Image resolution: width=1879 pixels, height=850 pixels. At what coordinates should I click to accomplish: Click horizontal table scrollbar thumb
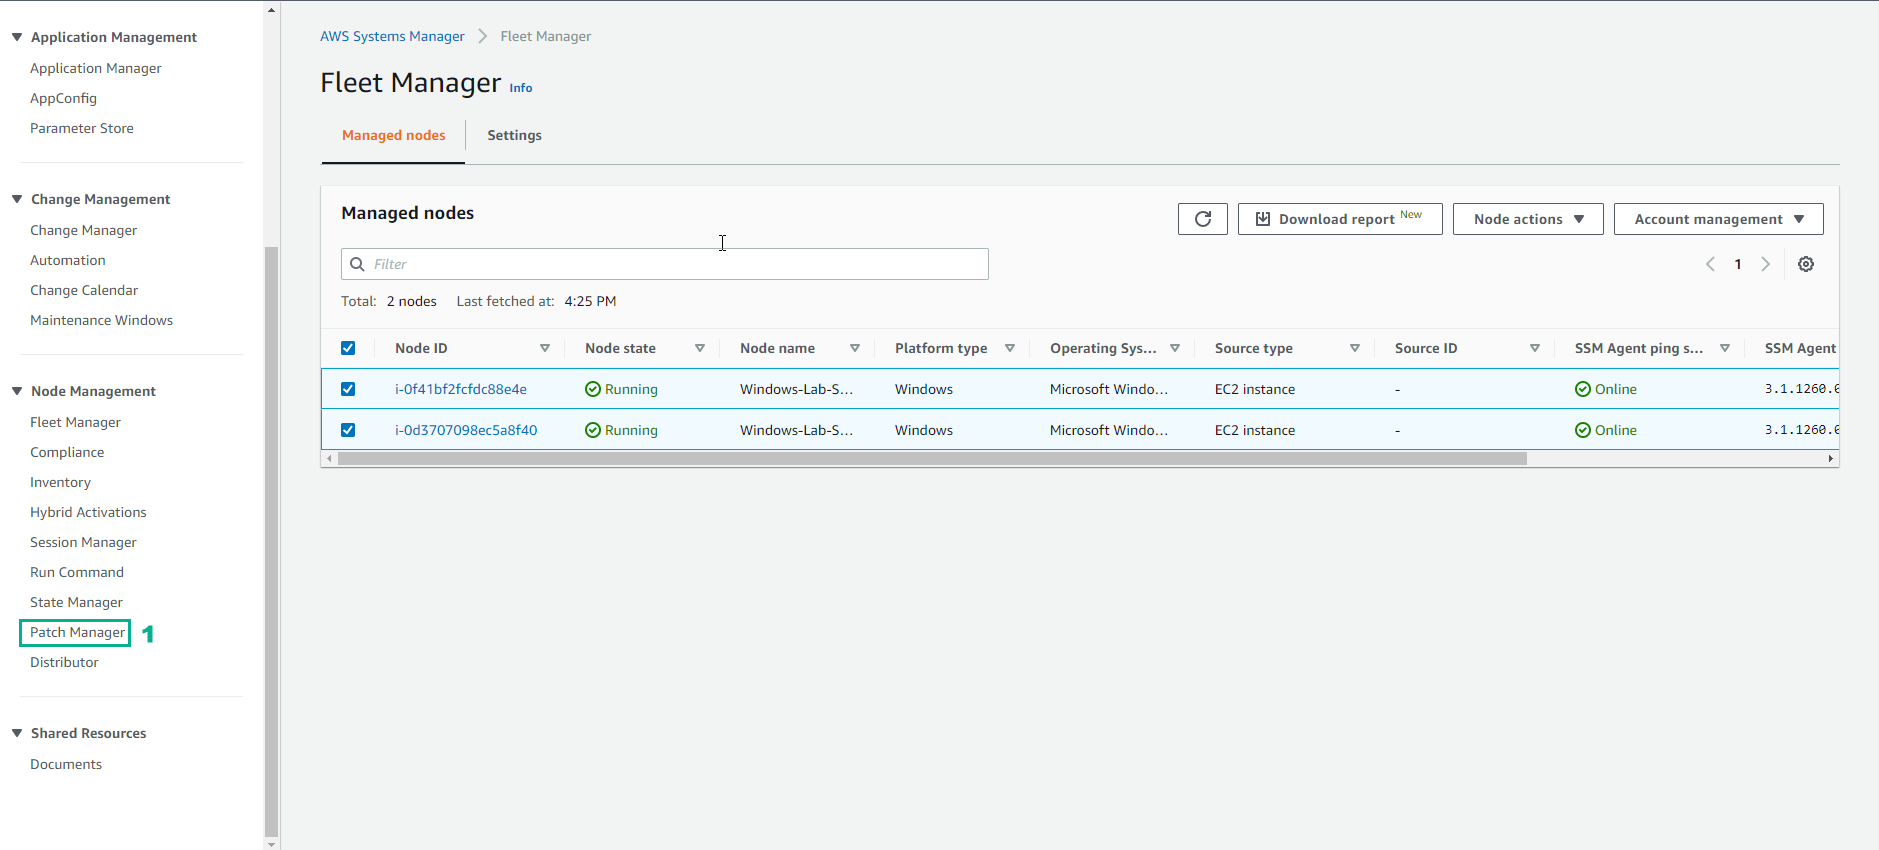point(932,459)
